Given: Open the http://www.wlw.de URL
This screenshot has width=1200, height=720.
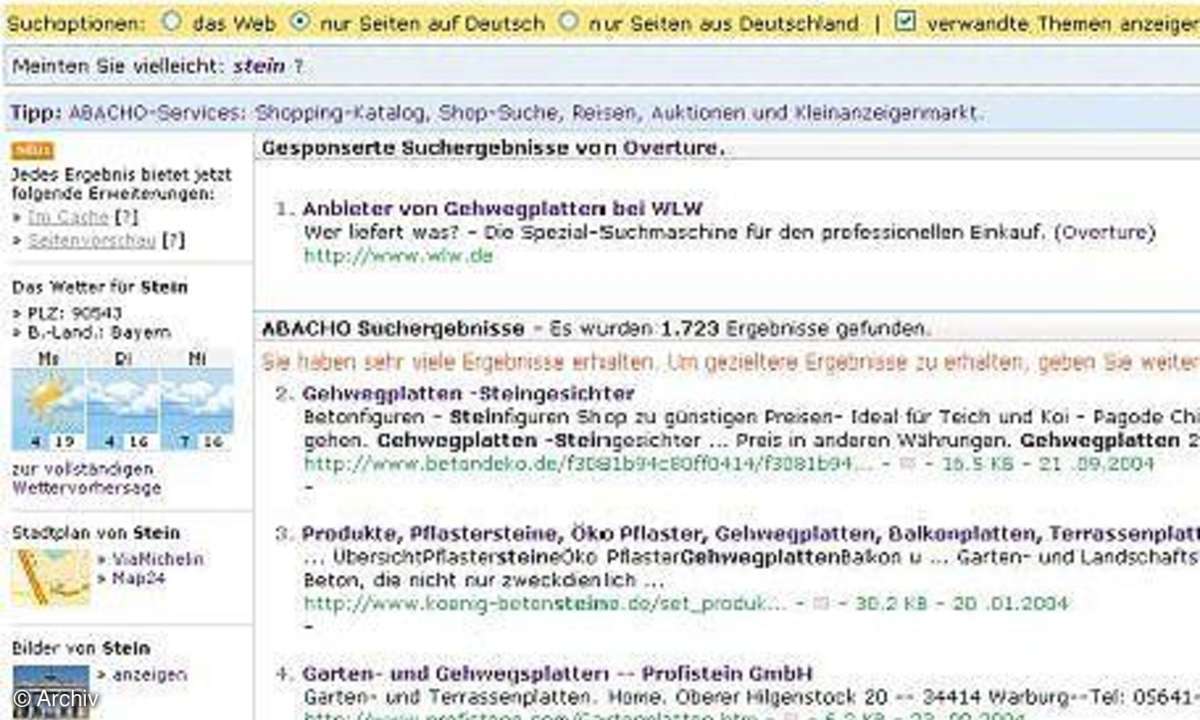Looking at the screenshot, I should point(399,255).
